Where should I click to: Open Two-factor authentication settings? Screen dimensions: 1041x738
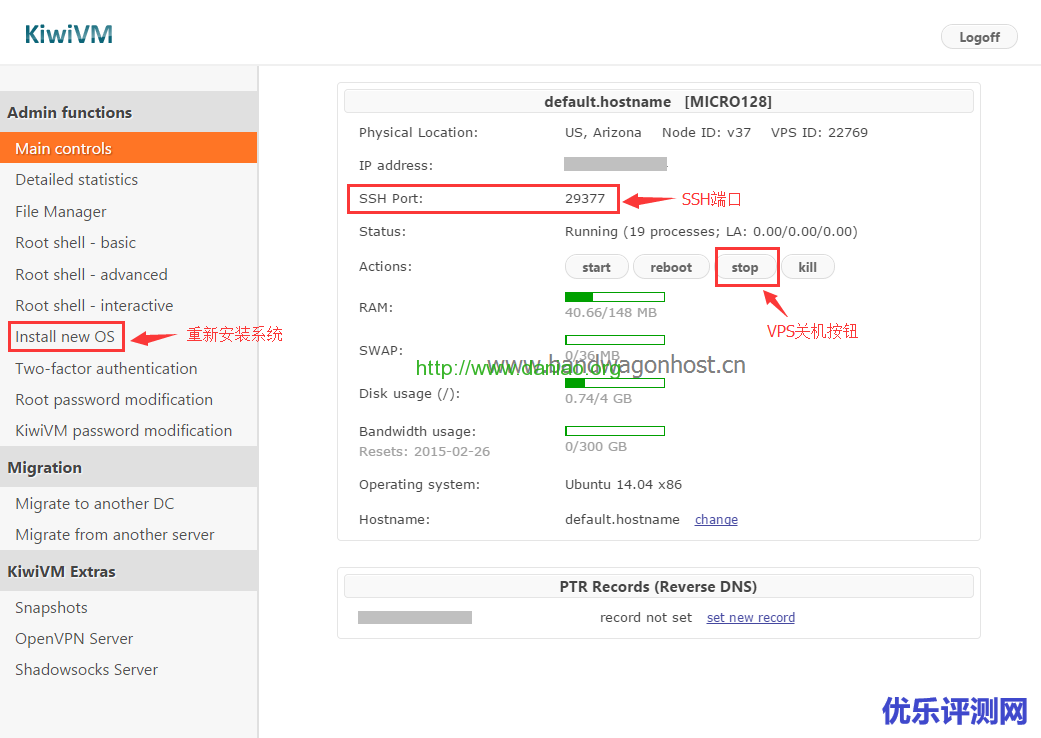pyautogui.click(x=106, y=368)
